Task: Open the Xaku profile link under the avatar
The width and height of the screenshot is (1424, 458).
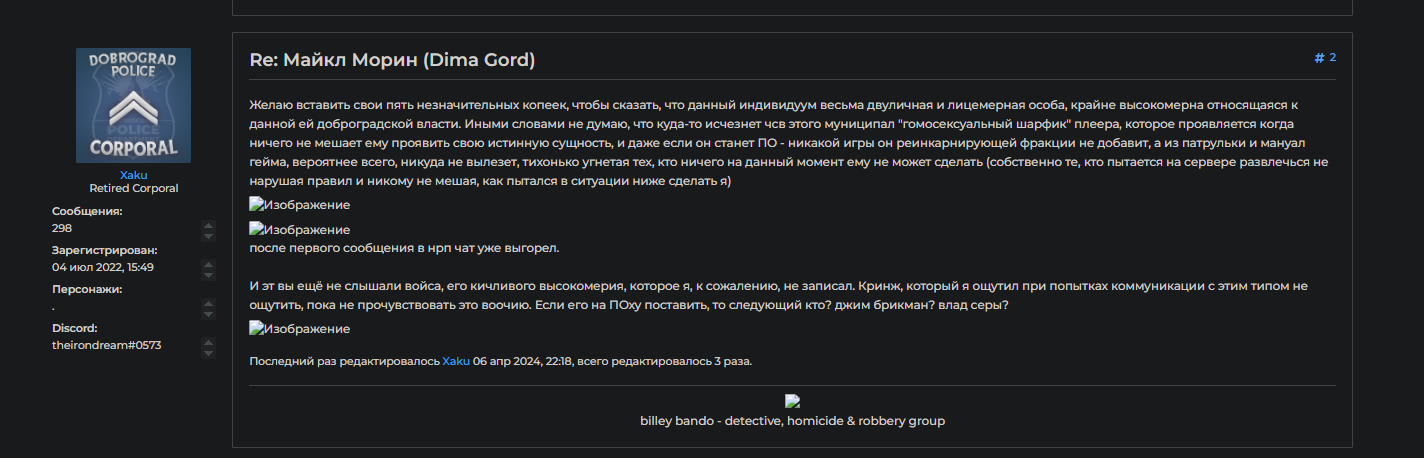Action: 133,175
